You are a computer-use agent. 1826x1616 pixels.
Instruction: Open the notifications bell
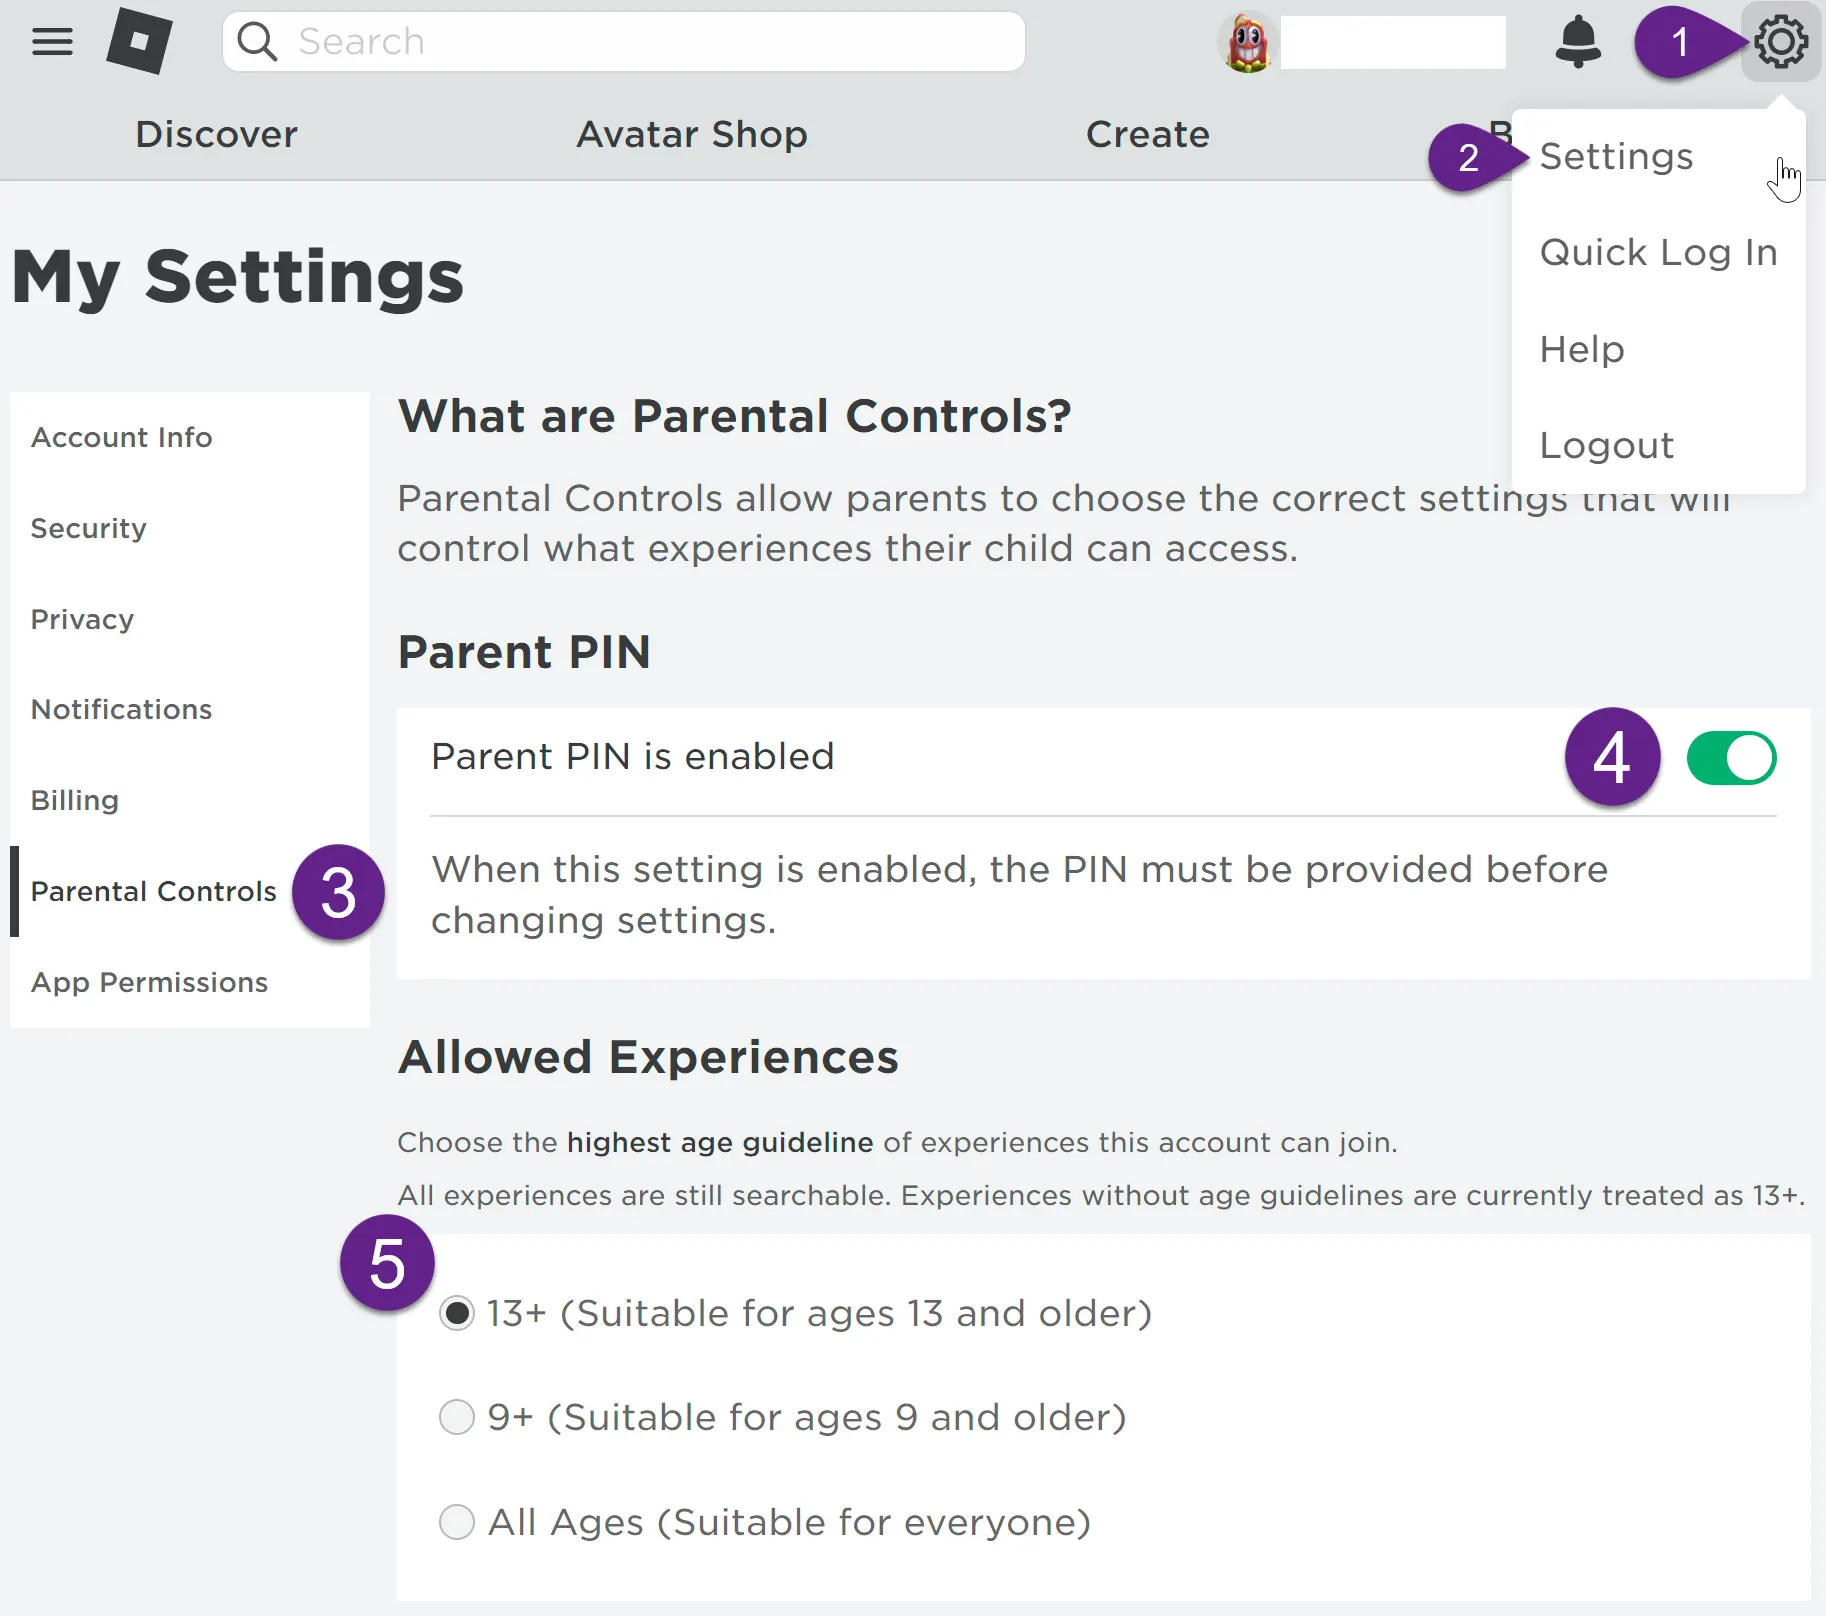pyautogui.click(x=1578, y=42)
